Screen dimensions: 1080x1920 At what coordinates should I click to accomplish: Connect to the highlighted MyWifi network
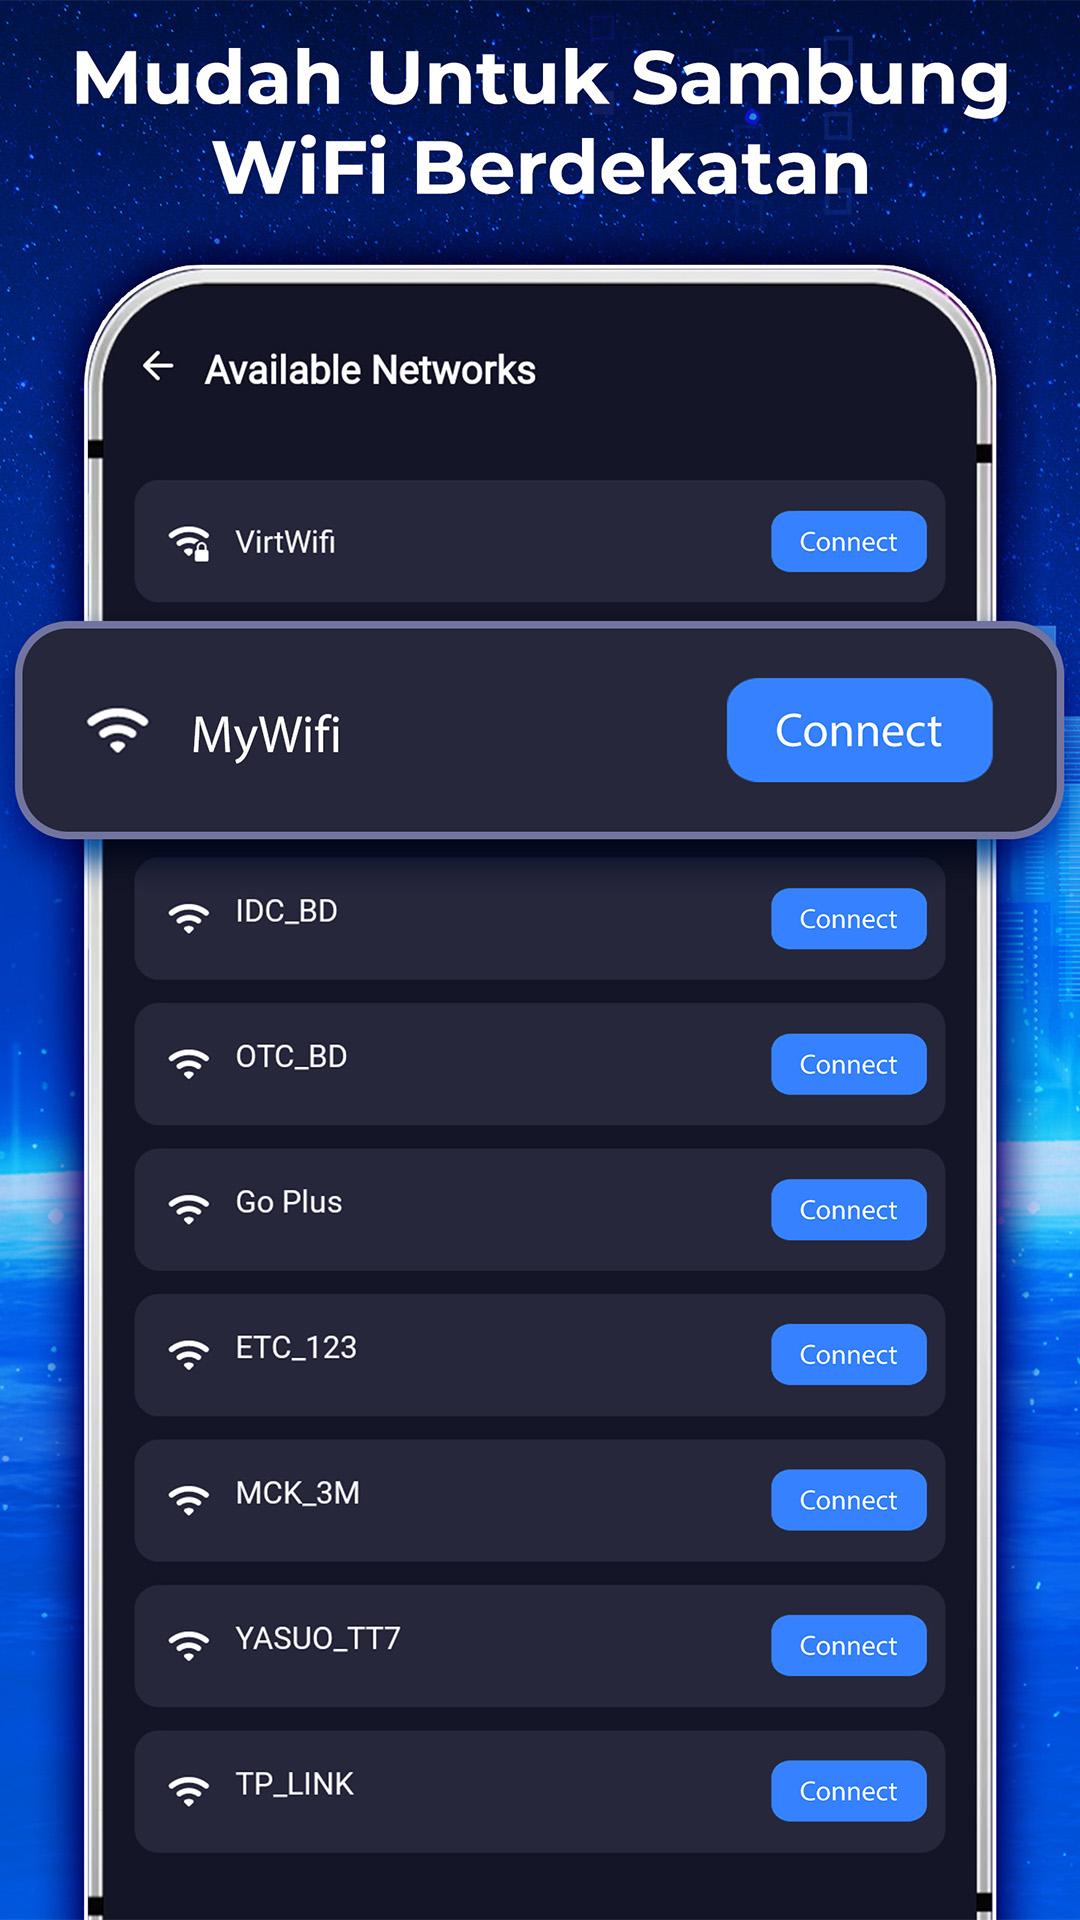[x=859, y=730]
